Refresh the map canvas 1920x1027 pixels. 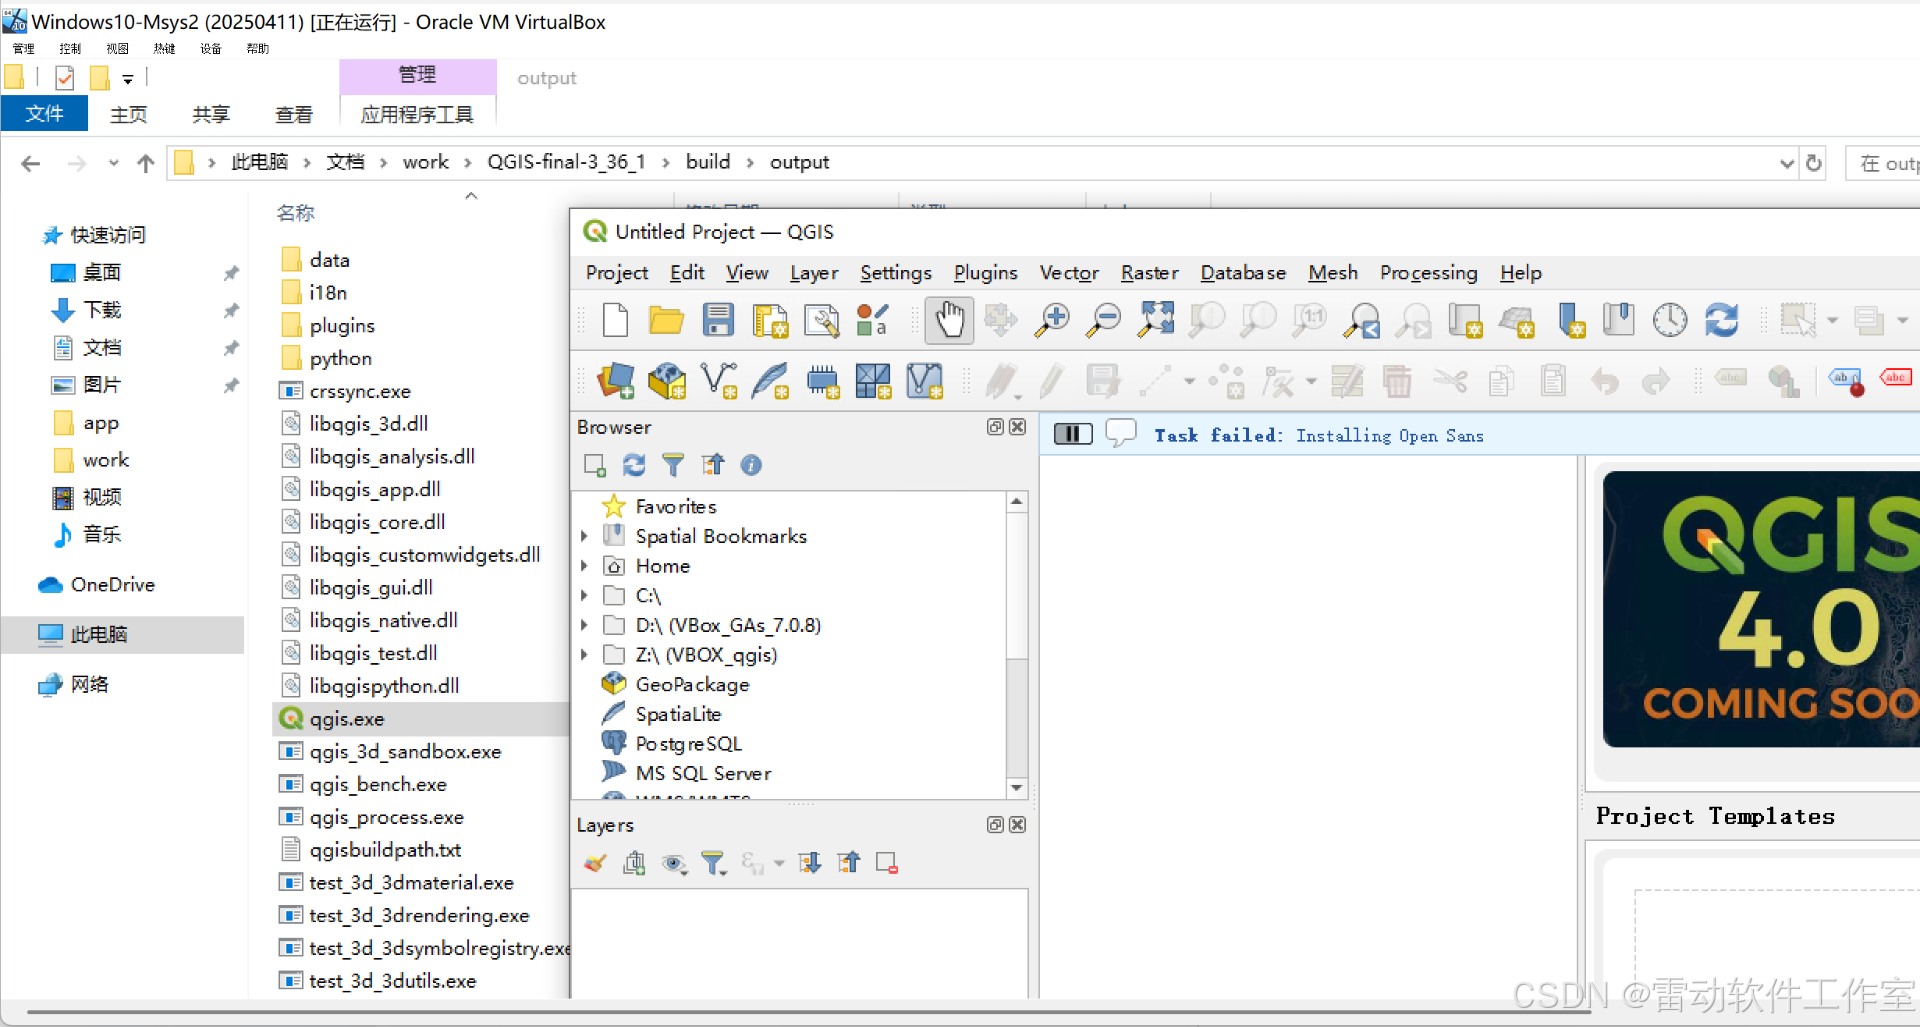coord(1721,320)
